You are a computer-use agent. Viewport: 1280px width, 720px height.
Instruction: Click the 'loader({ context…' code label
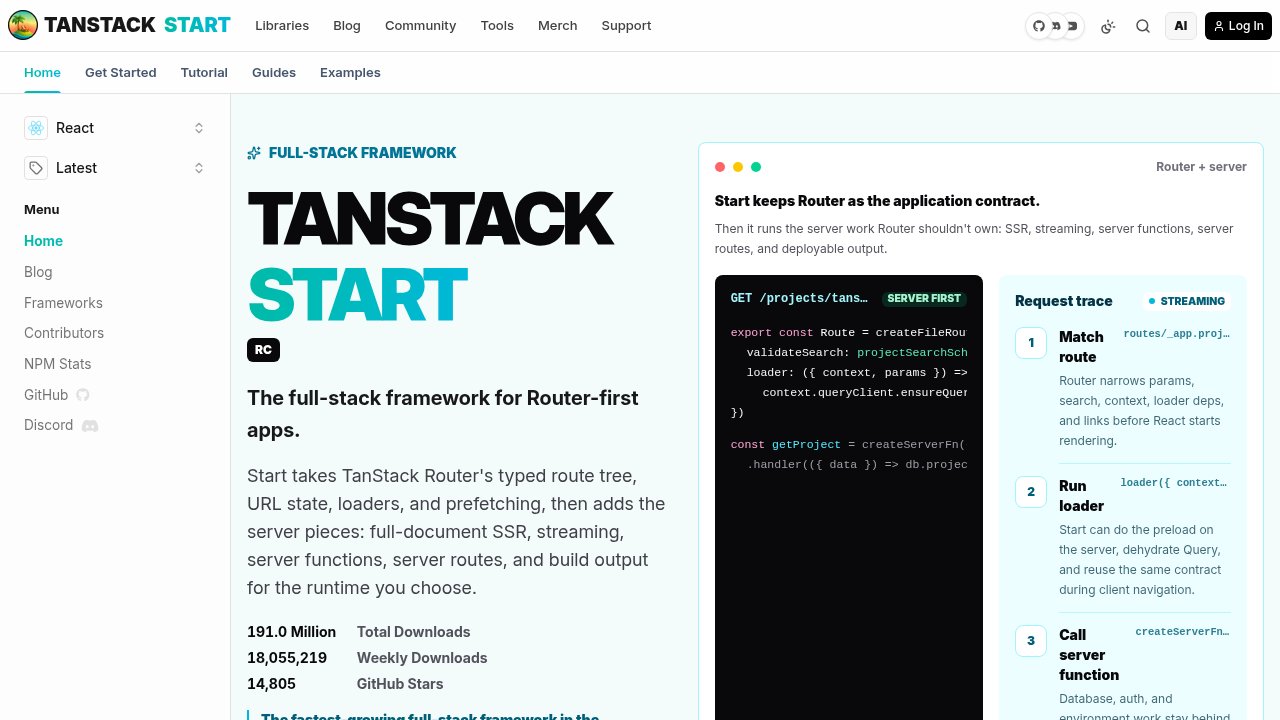click(x=1173, y=483)
